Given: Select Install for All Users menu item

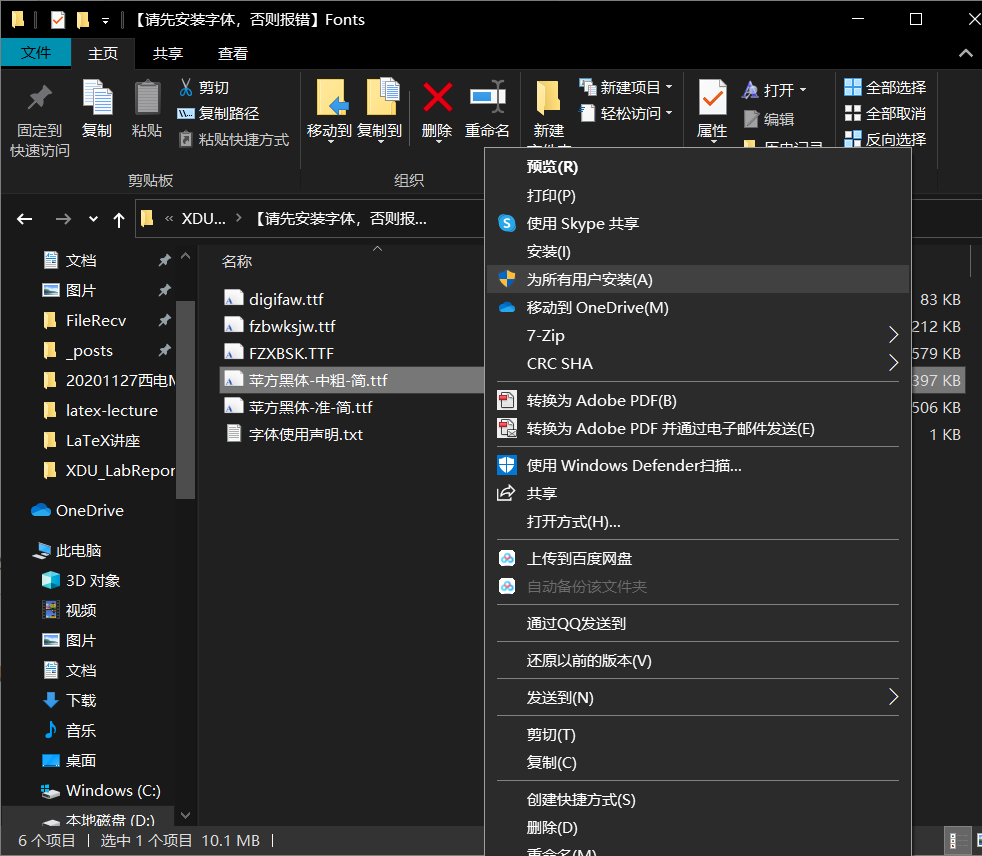Looking at the screenshot, I should (590, 280).
